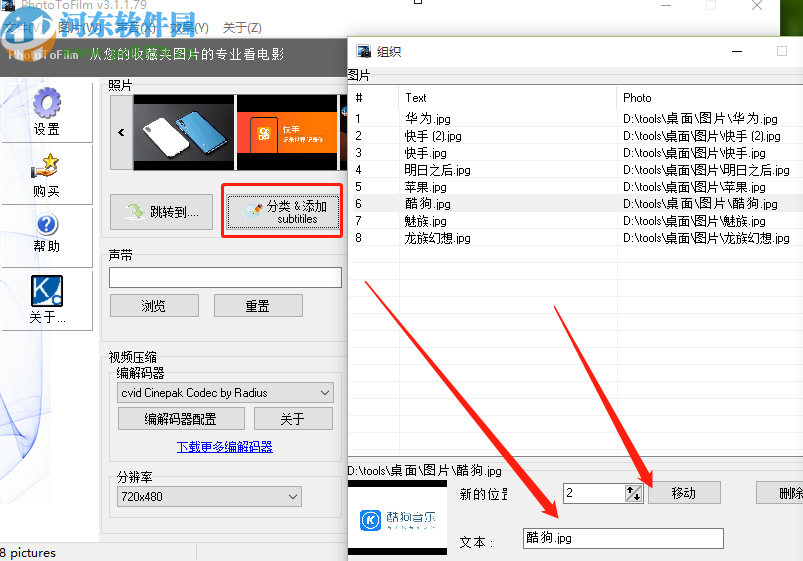Screen dimensions: 803x561
Task: Click the photo path of 魅族.jpg
Action: click(x=694, y=221)
